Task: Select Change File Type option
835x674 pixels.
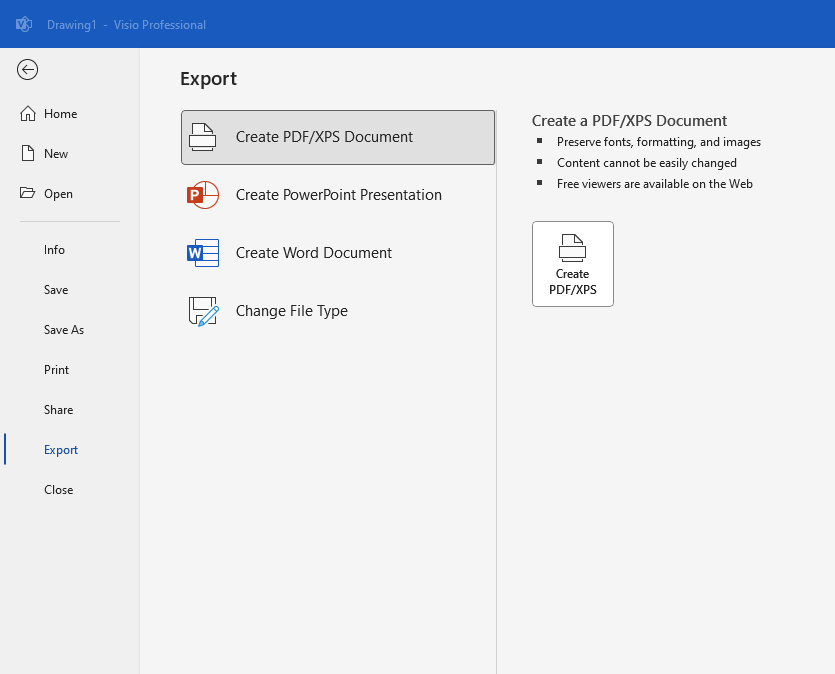Action: point(338,311)
